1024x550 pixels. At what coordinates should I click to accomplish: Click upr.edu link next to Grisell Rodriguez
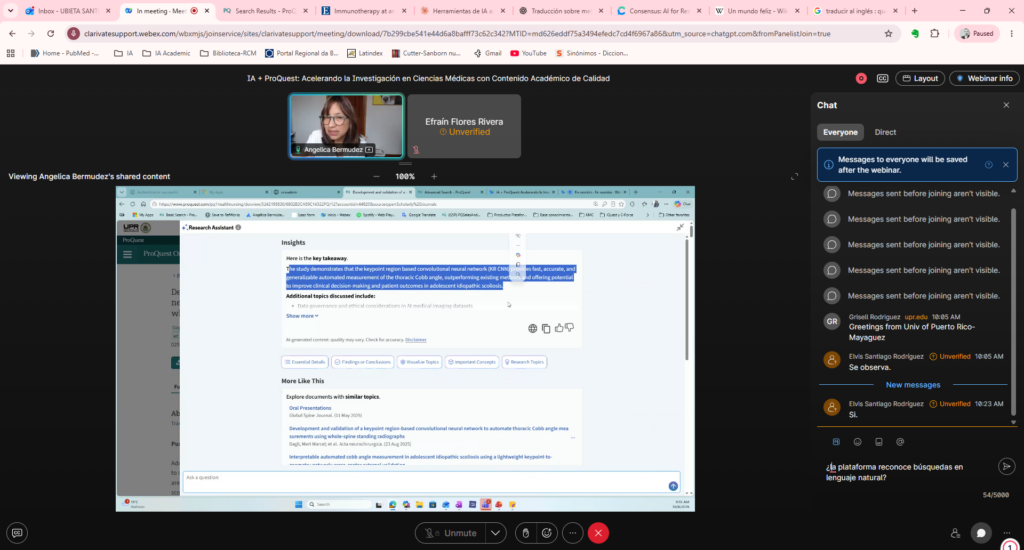[x=916, y=317]
